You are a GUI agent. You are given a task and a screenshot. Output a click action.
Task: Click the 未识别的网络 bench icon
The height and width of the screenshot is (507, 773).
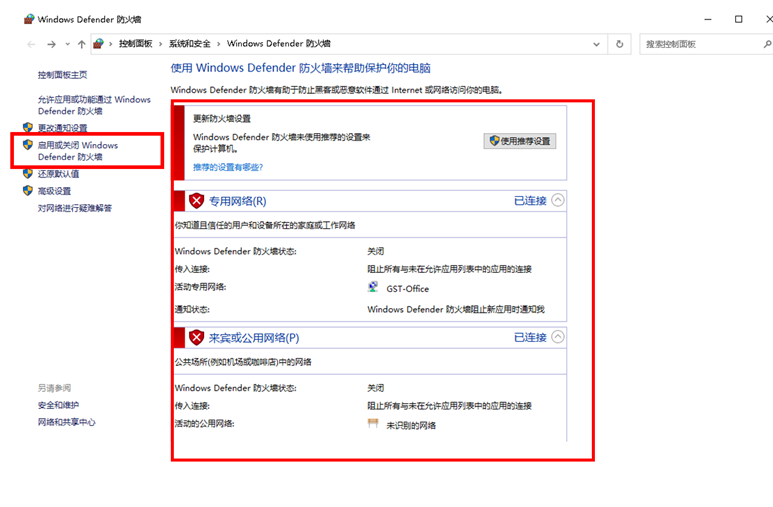[373, 423]
